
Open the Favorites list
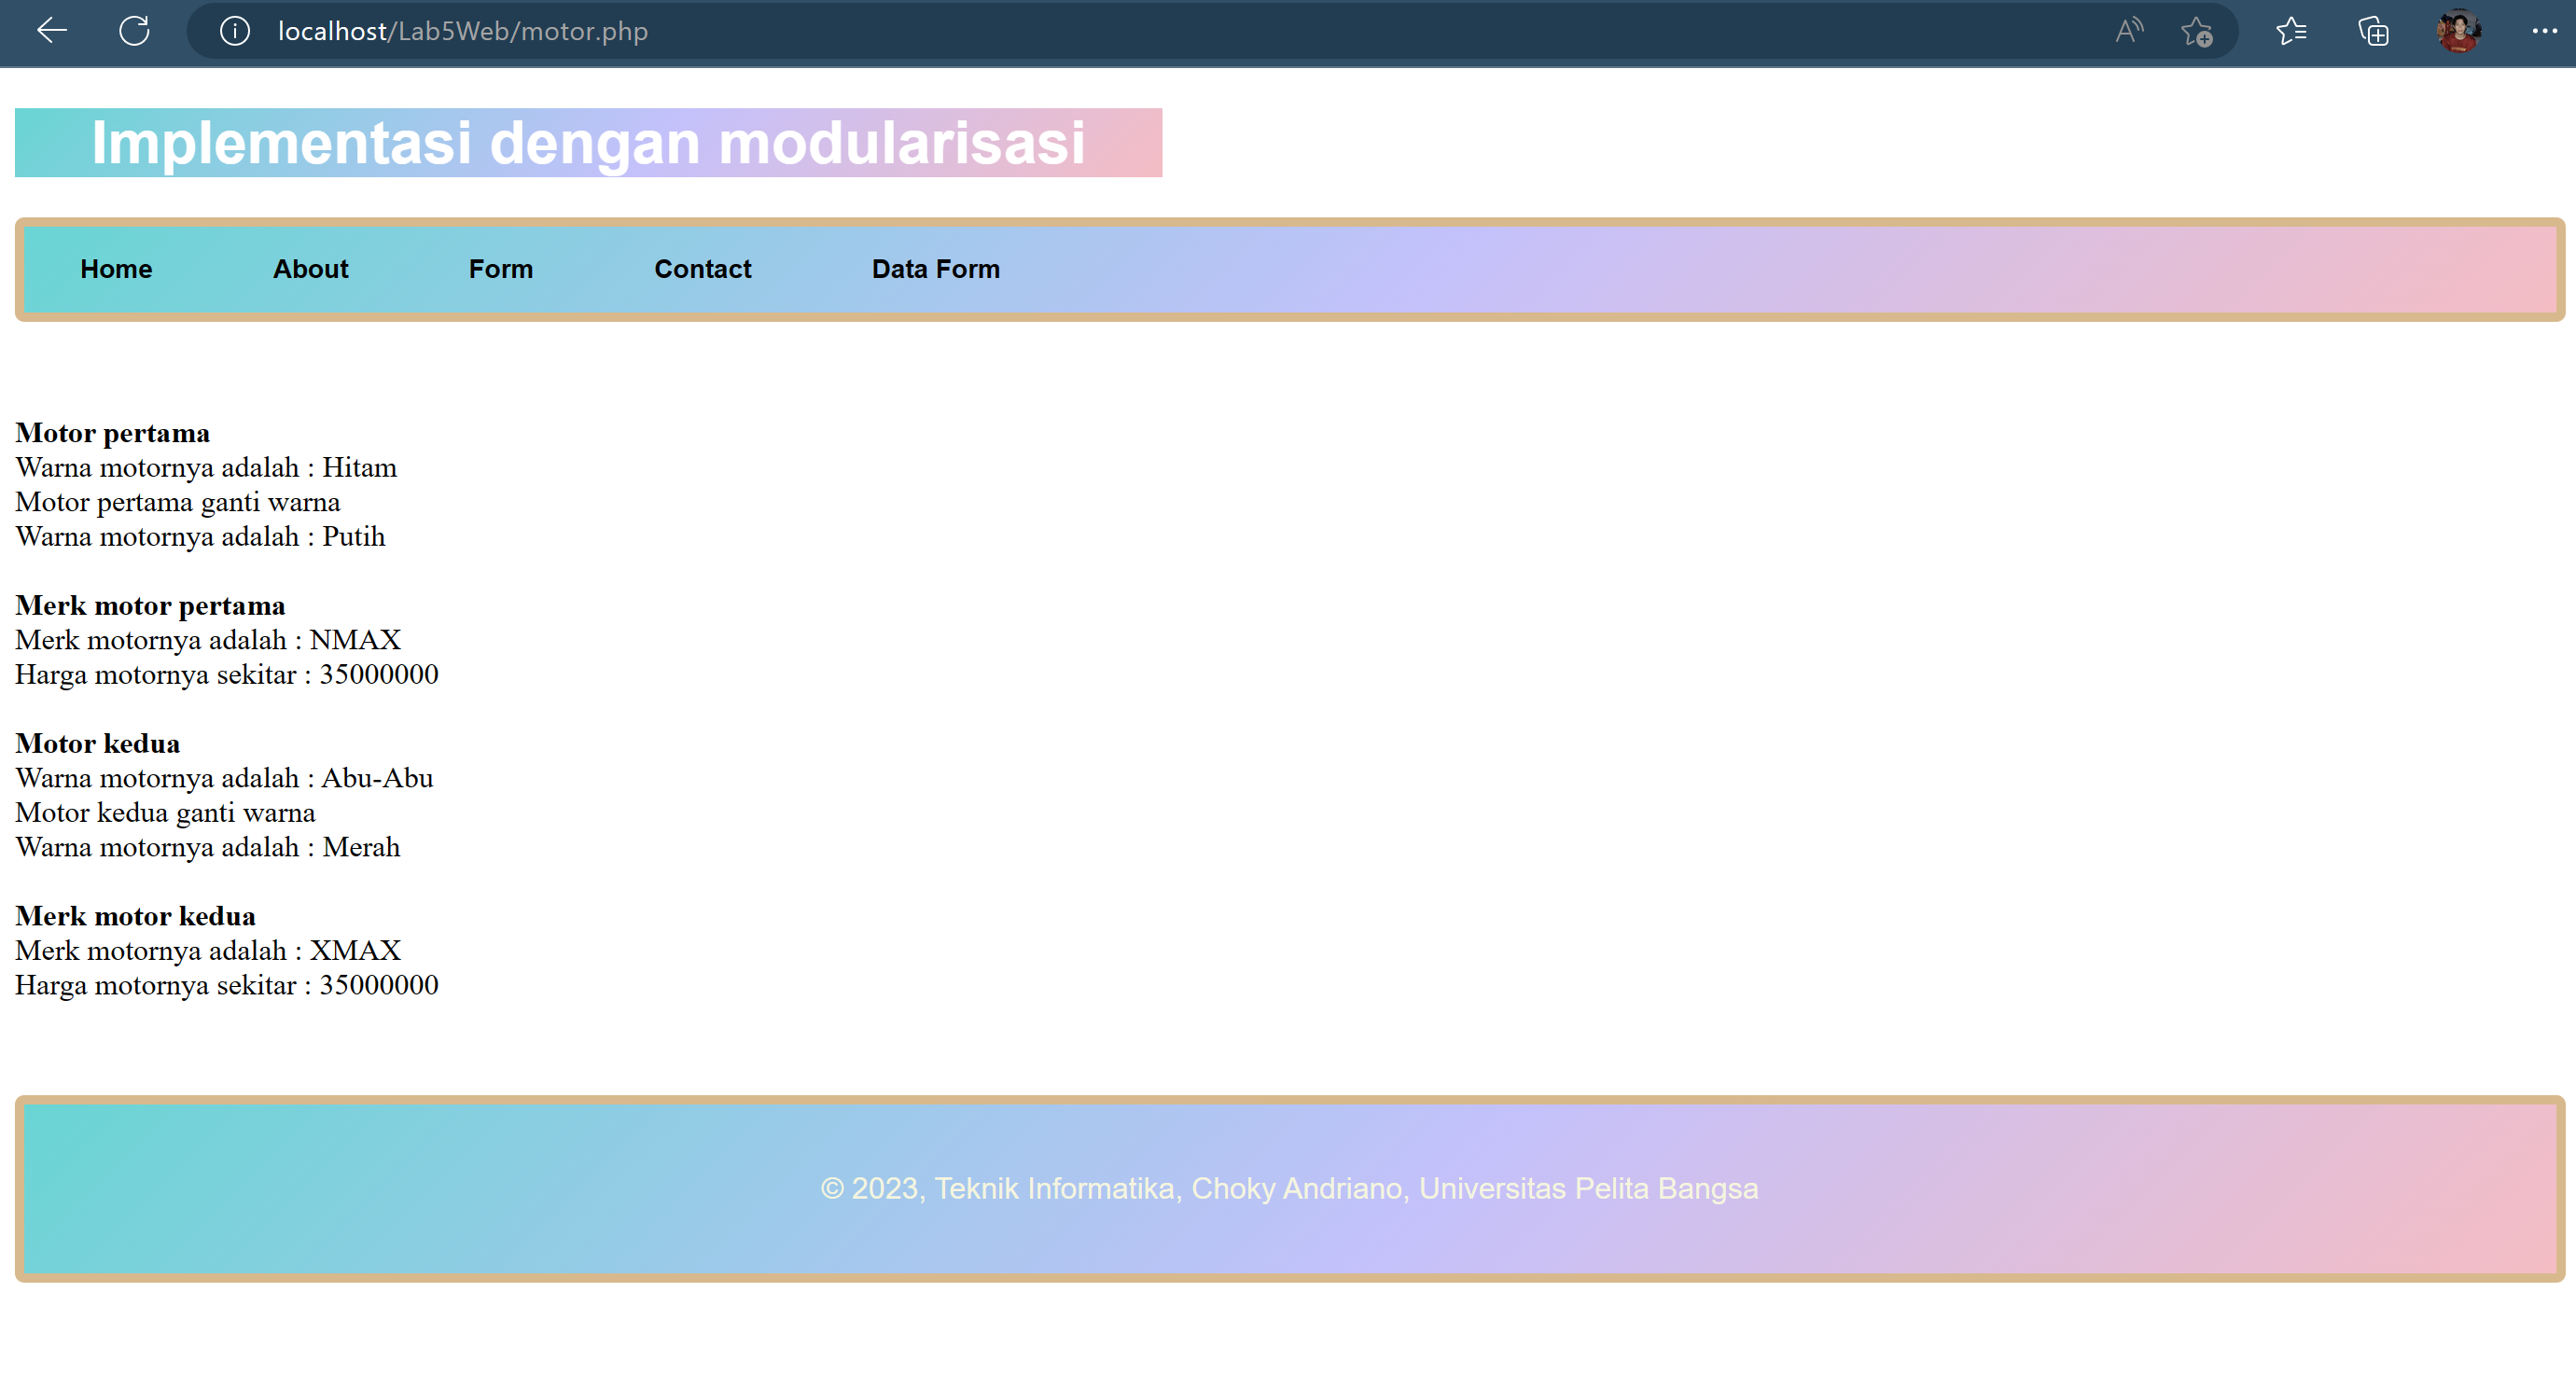click(2291, 31)
